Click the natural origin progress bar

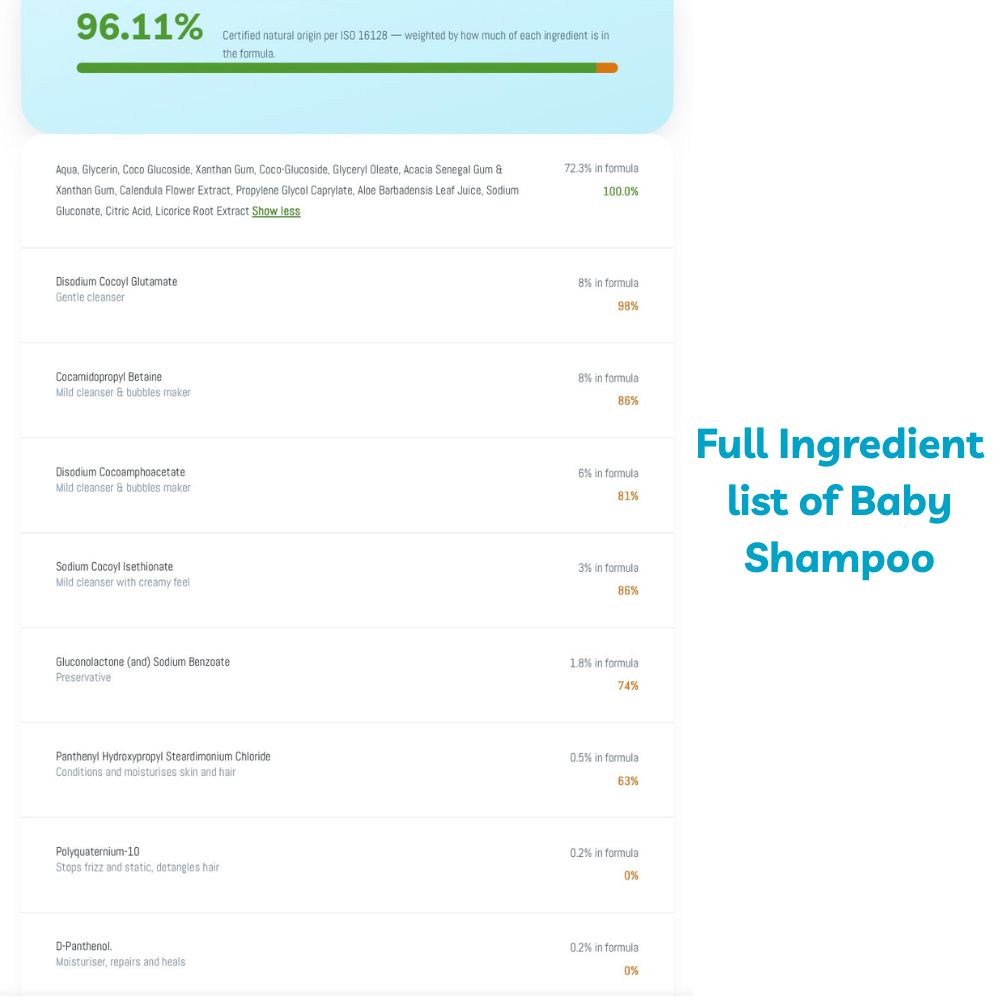(347, 68)
